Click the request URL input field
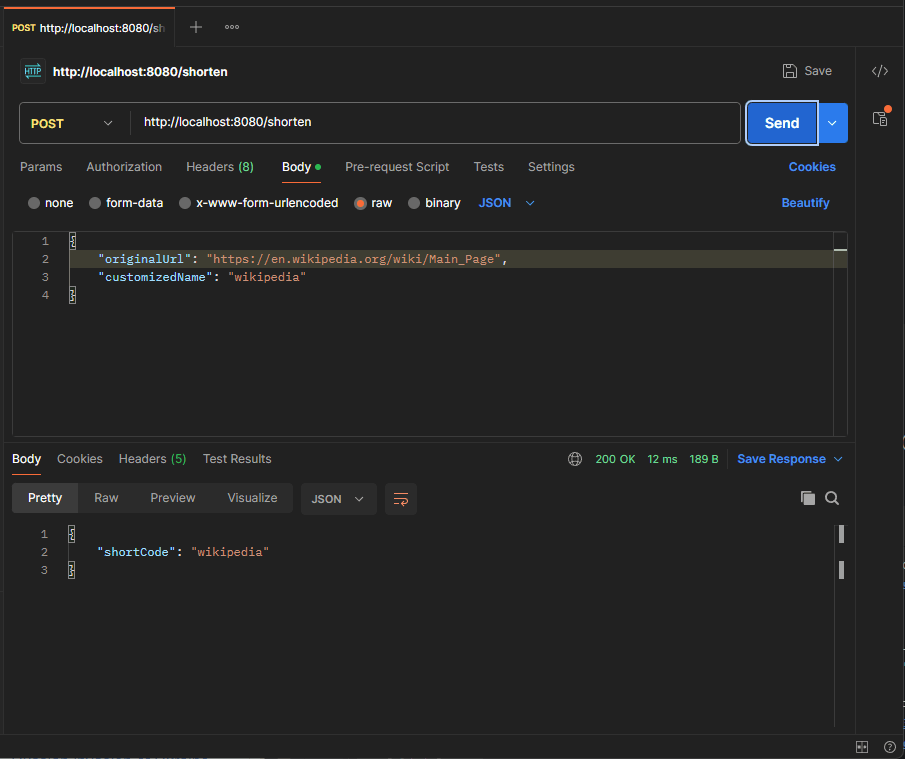Screen dimensions: 905x759 click(x=435, y=123)
